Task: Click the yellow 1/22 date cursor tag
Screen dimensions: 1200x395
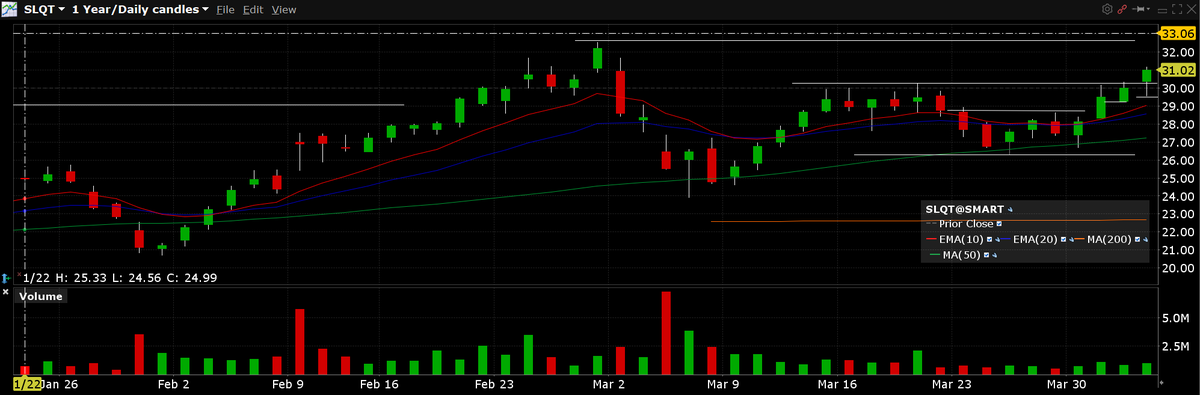Action: [26, 384]
